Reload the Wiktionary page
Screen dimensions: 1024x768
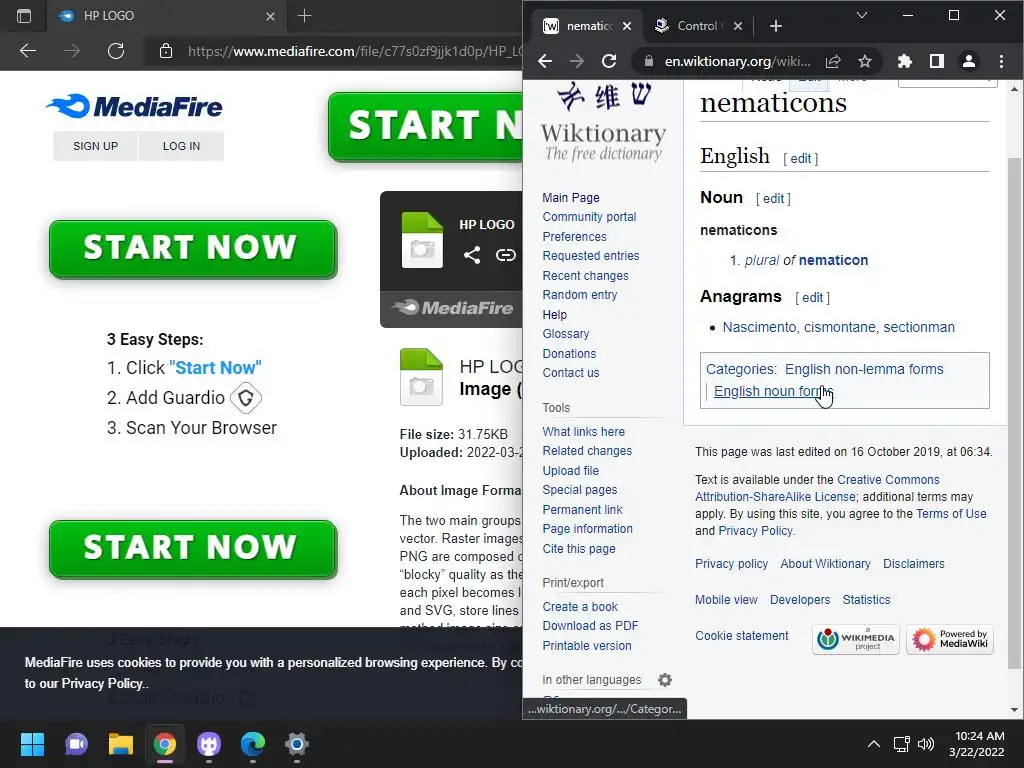pyautogui.click(x=609, y=61)
